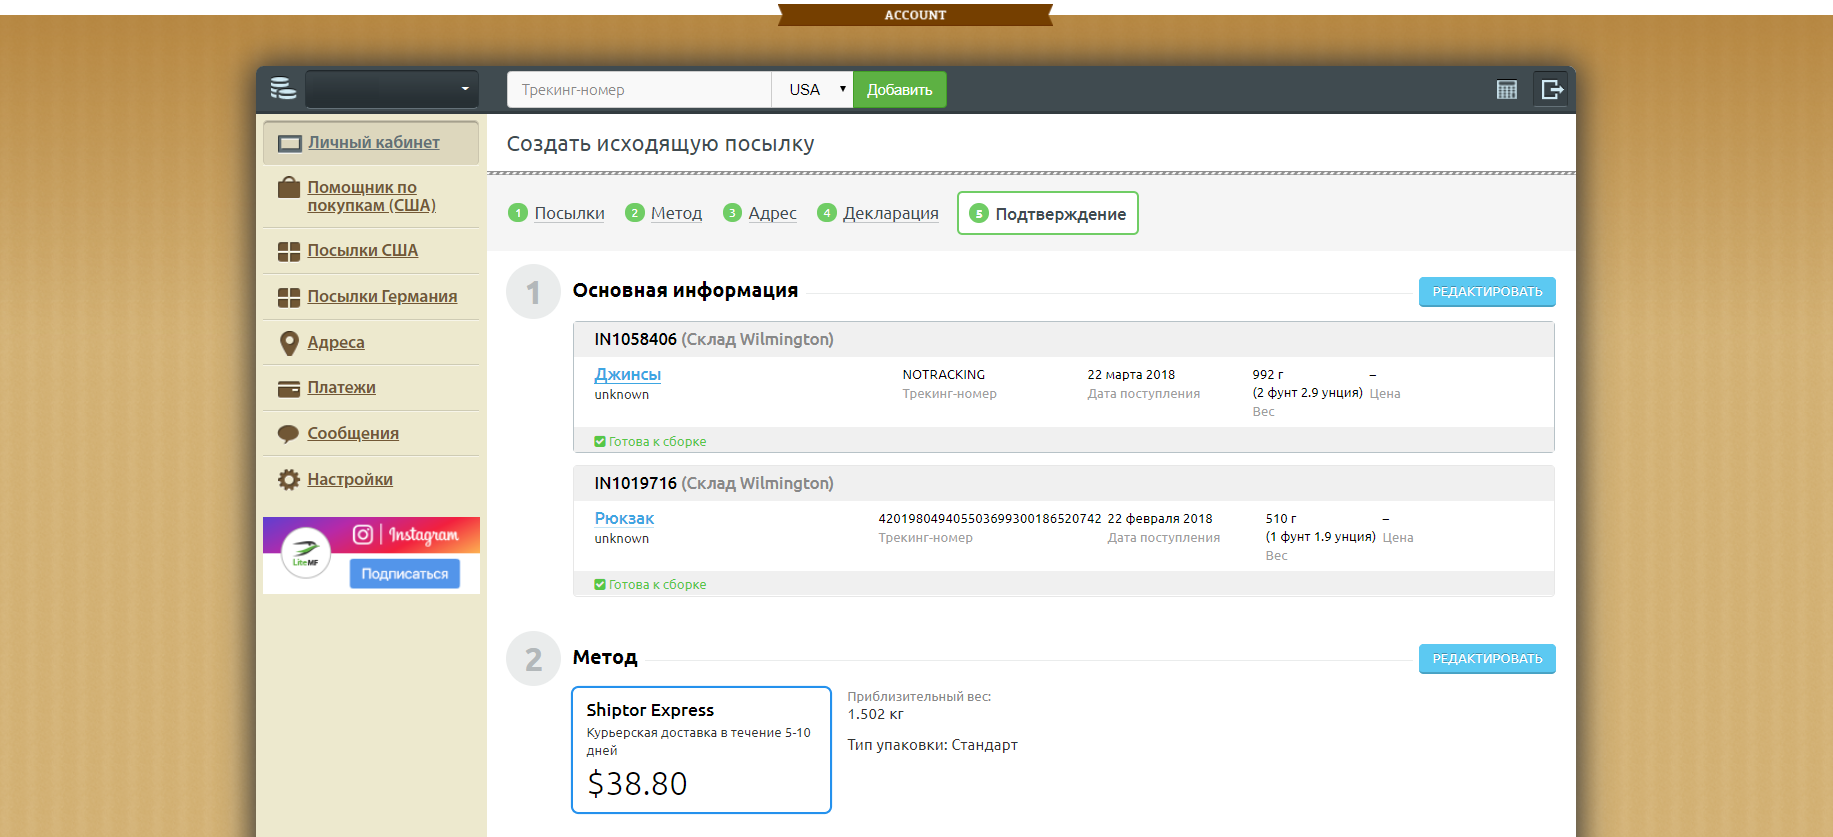
Task: Click the speech bubble Сообщения icon
Action: pyautogui.click(x=289, y=434)
